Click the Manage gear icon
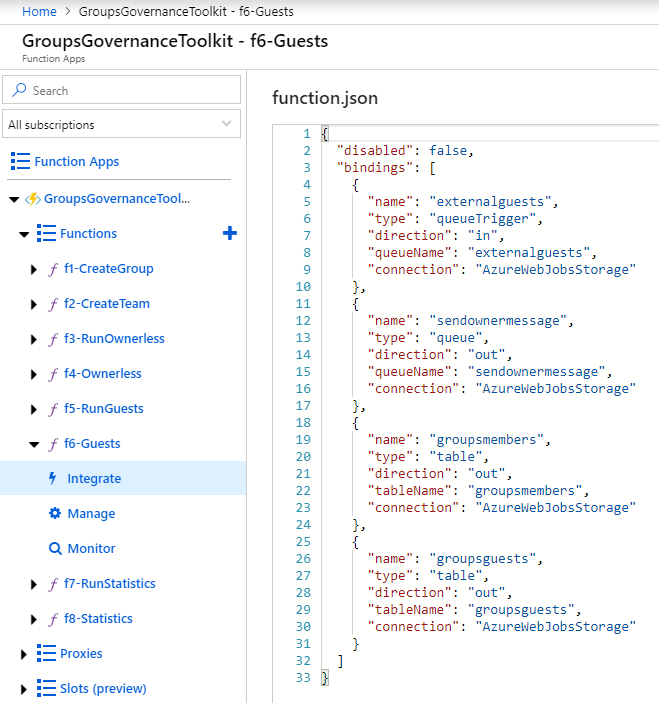 [55, 513]
